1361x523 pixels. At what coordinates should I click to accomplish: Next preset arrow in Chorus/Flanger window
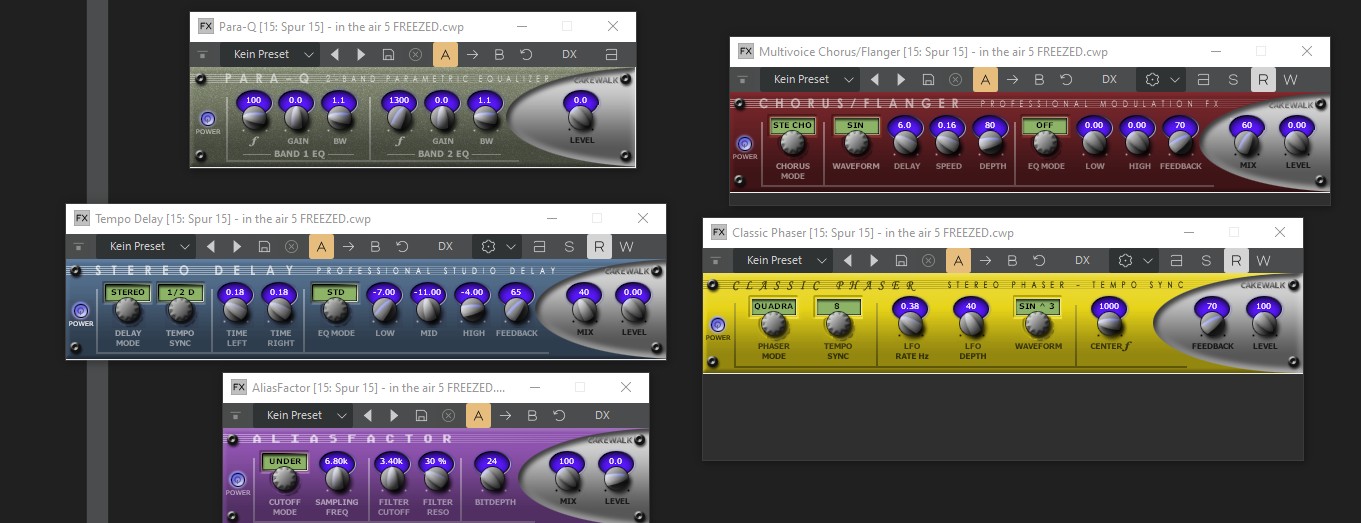(901, 80)
